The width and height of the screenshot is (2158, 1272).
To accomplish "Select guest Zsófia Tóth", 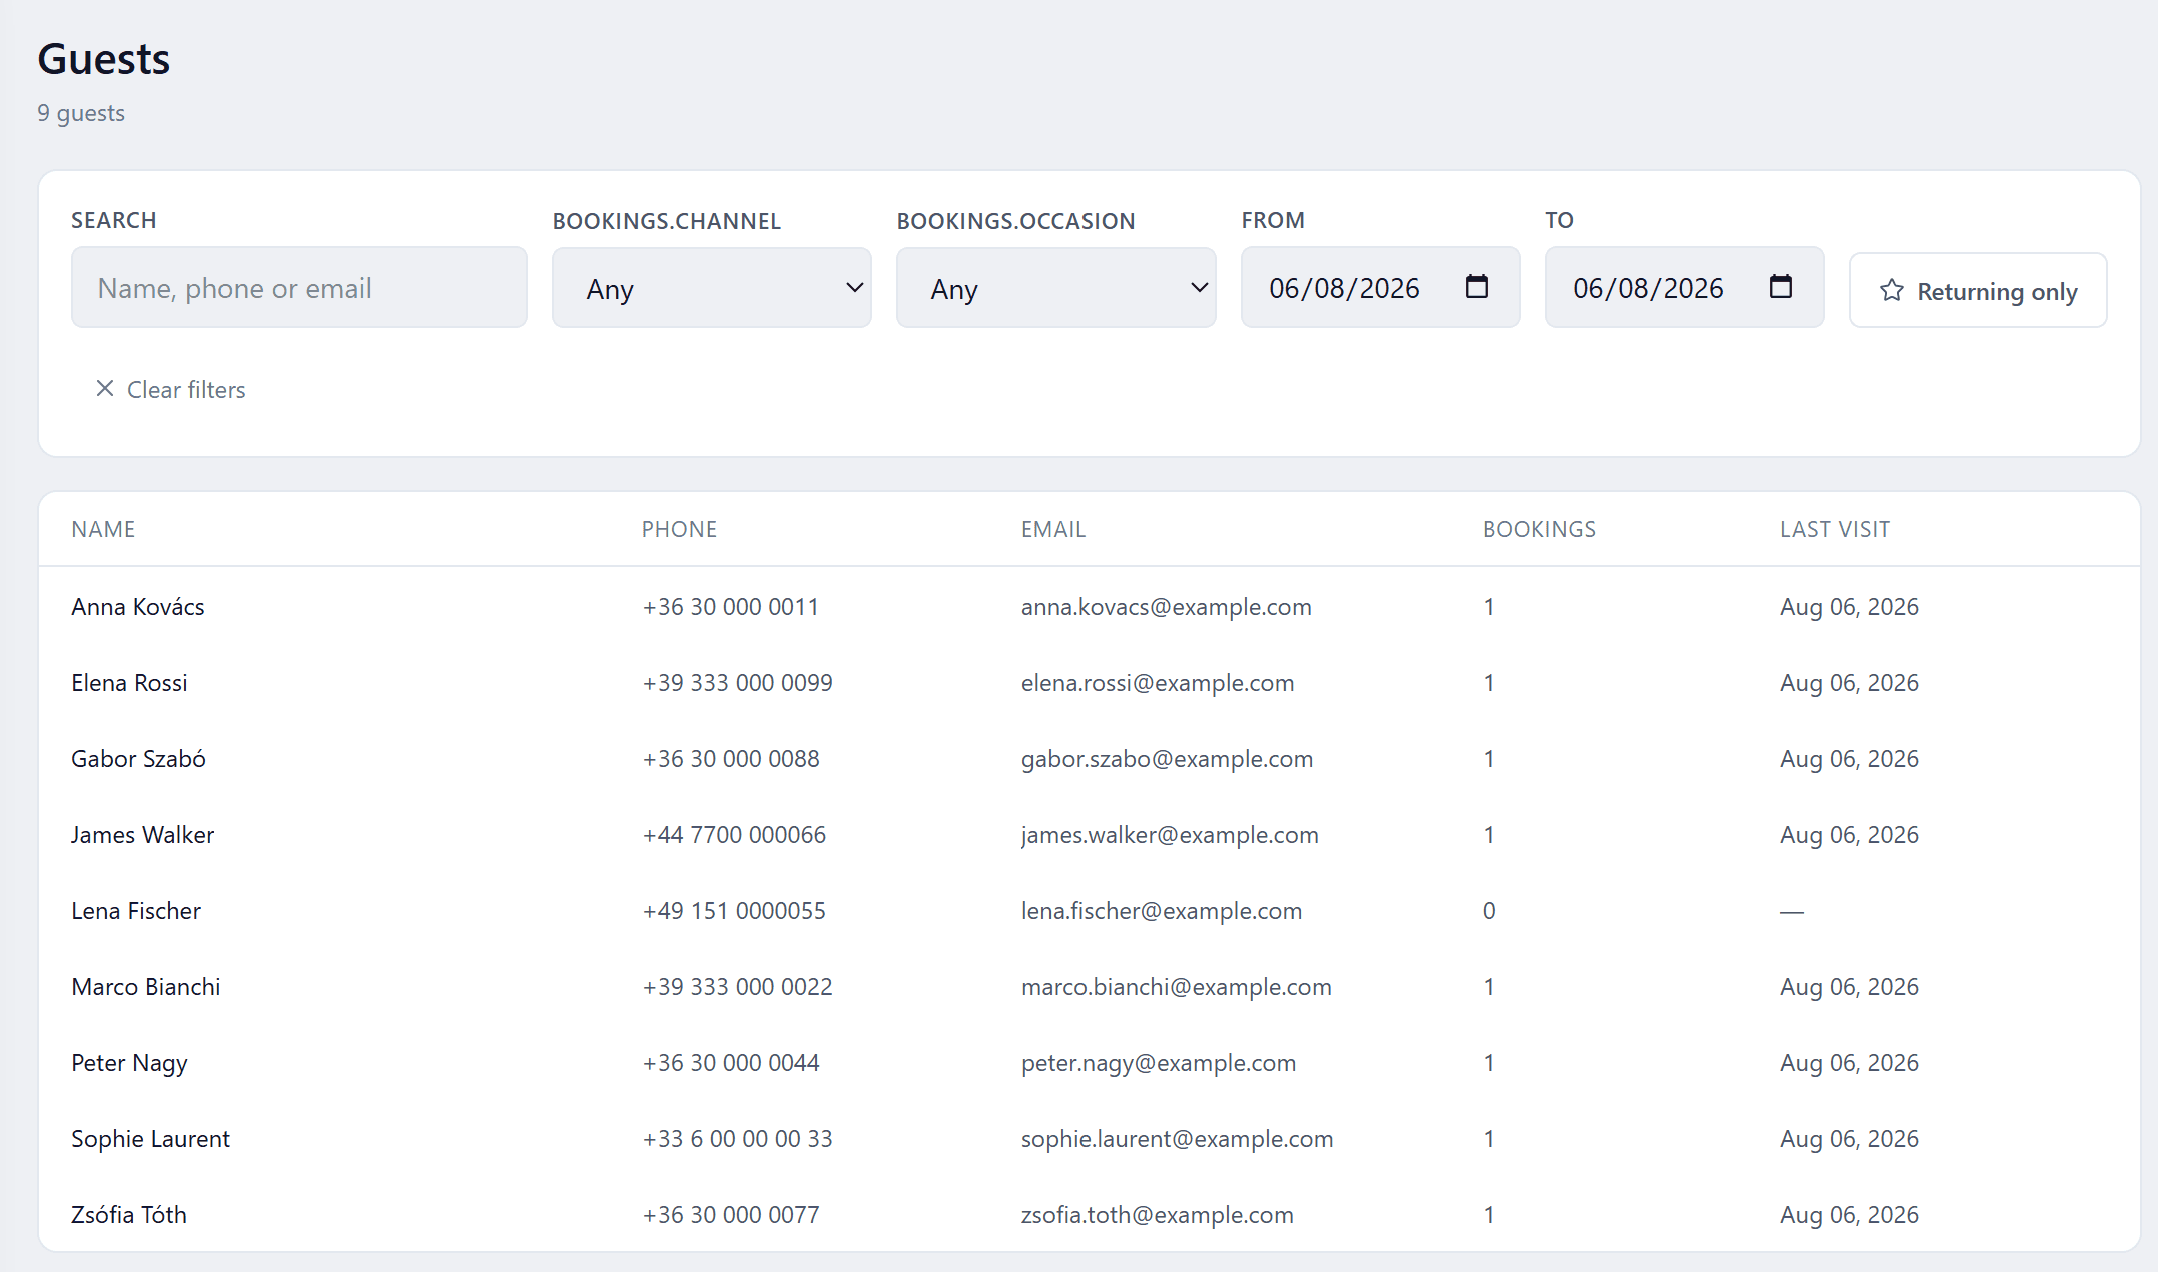I will click(x=129, y=1215).
